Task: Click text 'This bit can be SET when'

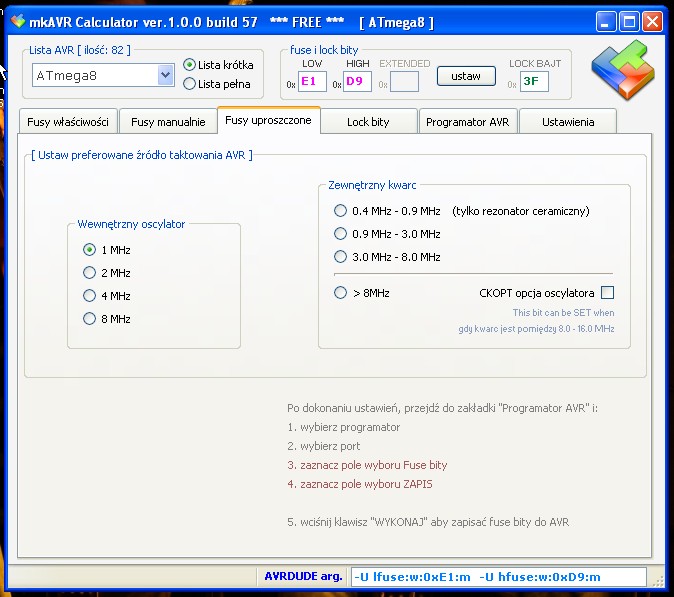Action: coord(564,312)
